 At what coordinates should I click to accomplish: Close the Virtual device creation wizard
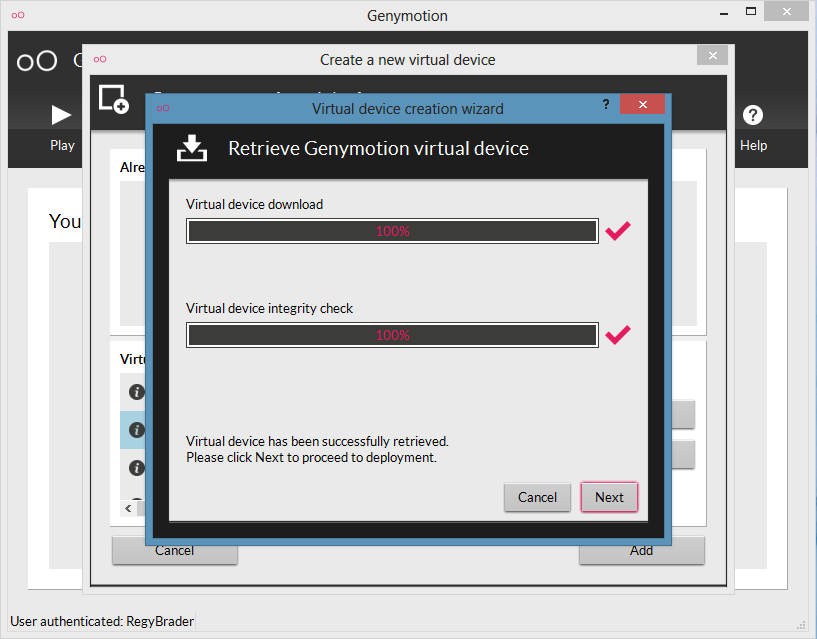point(642,104)
